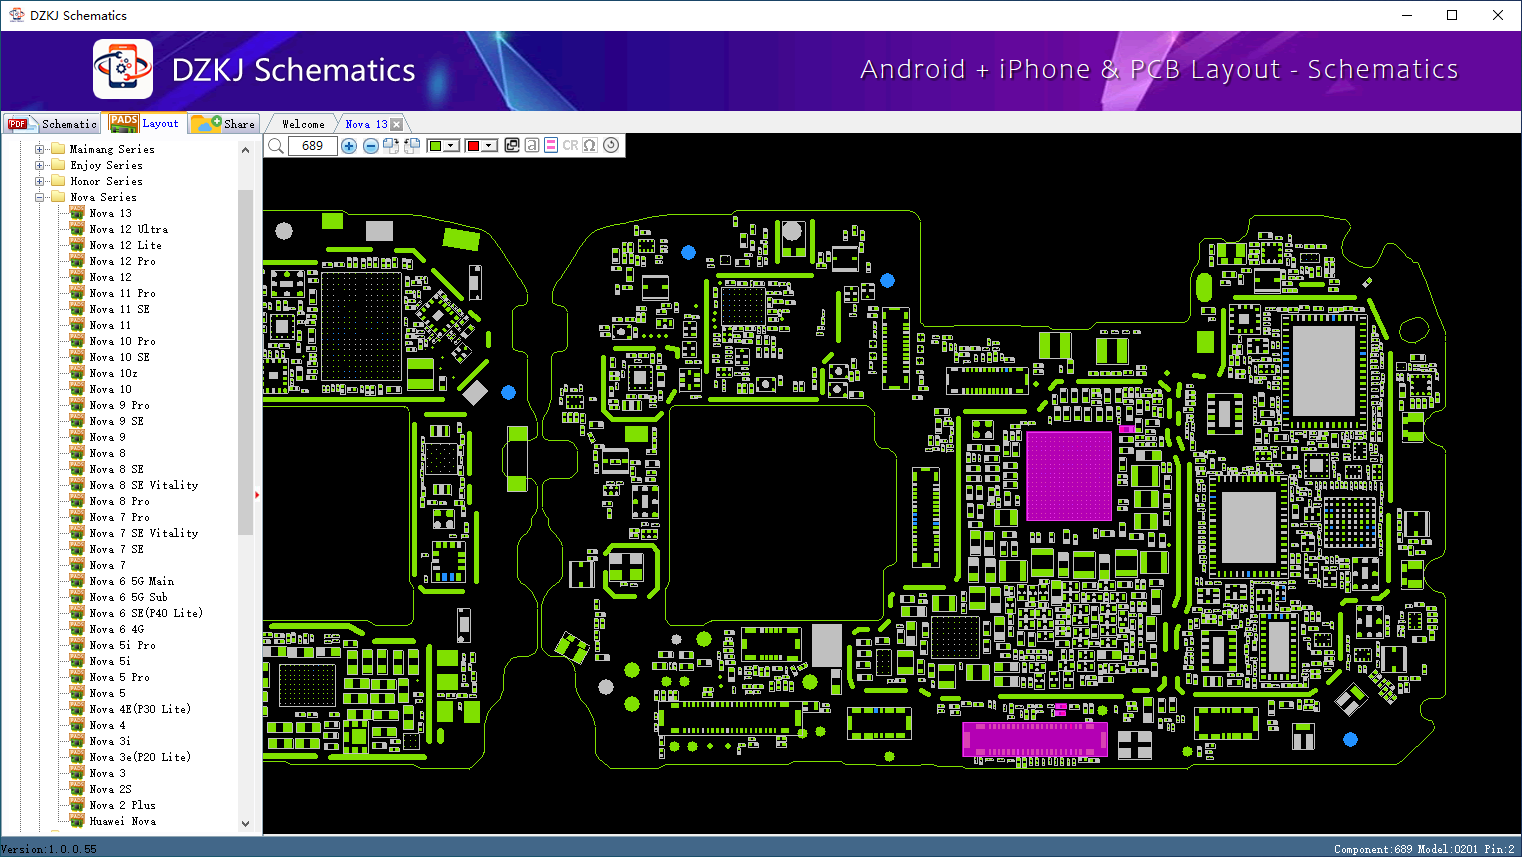Click the pink stacked bars icon
The height and width of the screenshot is (857, 1522).
pyautogui.click(x=551, y=146)
